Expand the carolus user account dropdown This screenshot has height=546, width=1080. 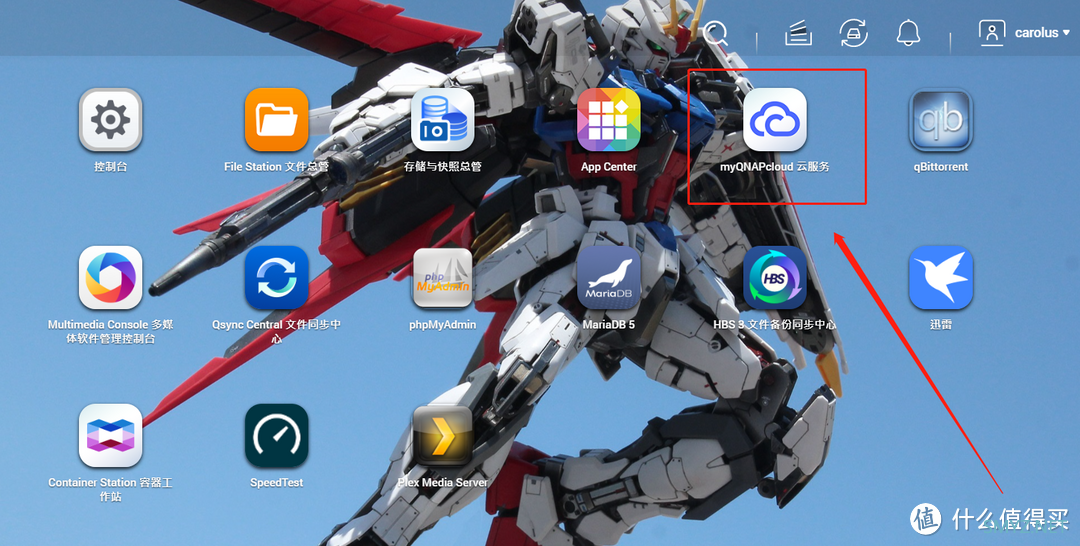1025,32
